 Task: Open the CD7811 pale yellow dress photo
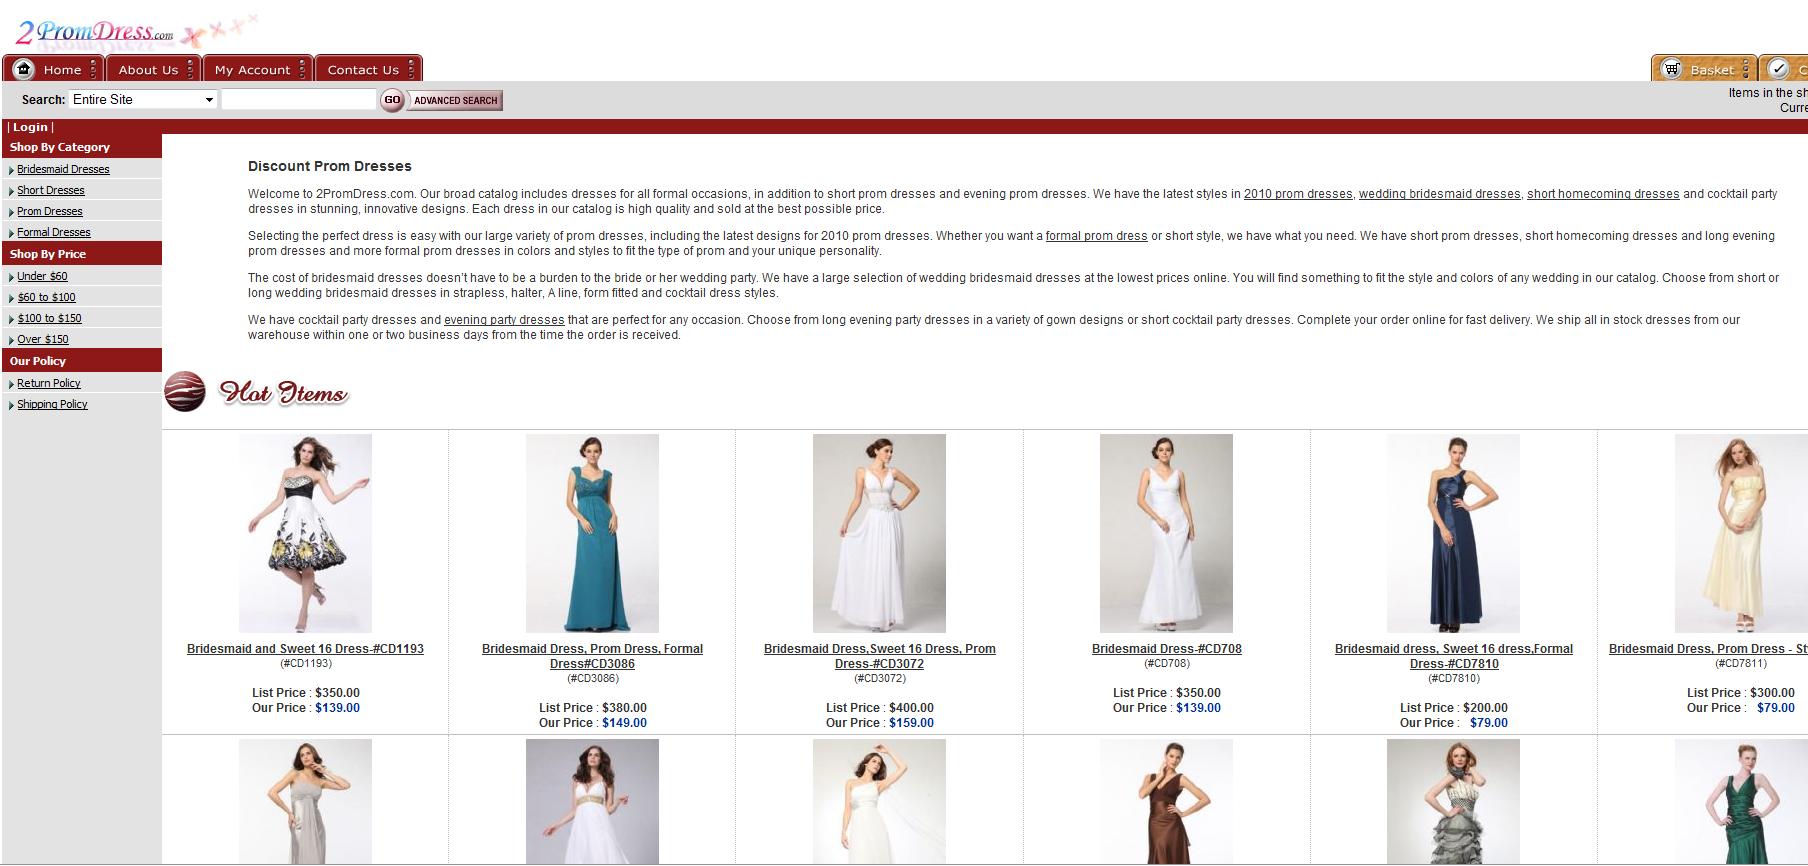tap(1741, 533)
